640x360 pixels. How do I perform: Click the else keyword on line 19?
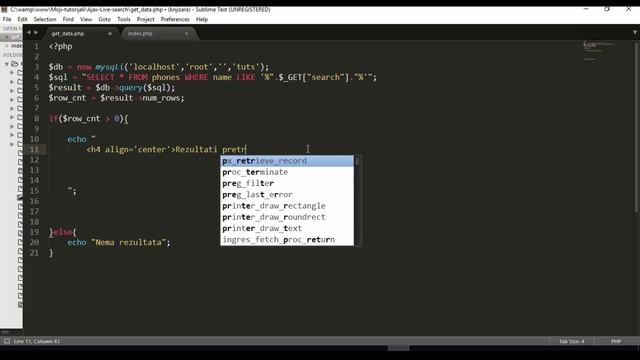(62, 232)
